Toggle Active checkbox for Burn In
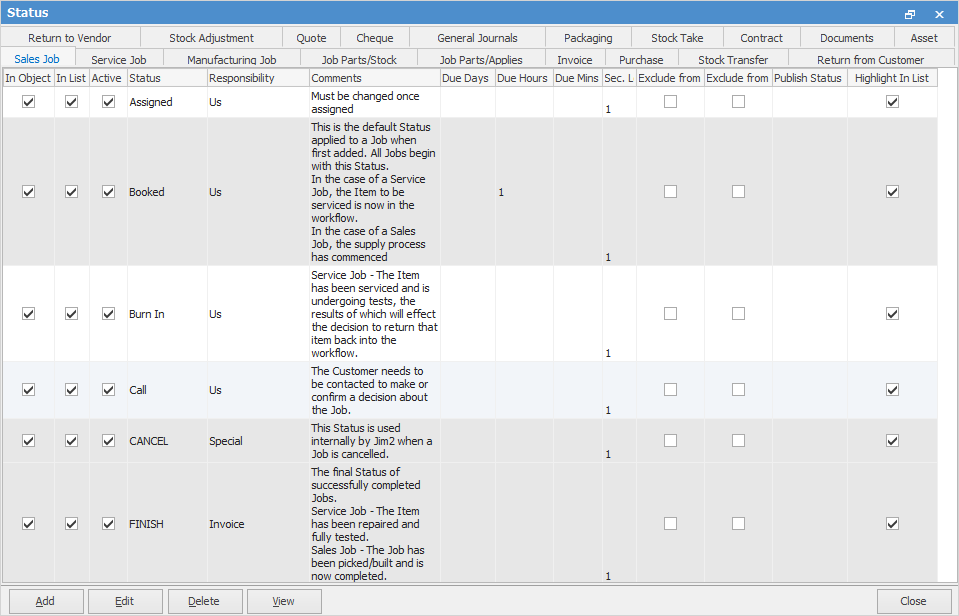Viewport: 959px width, 616px height. [108, 313]
